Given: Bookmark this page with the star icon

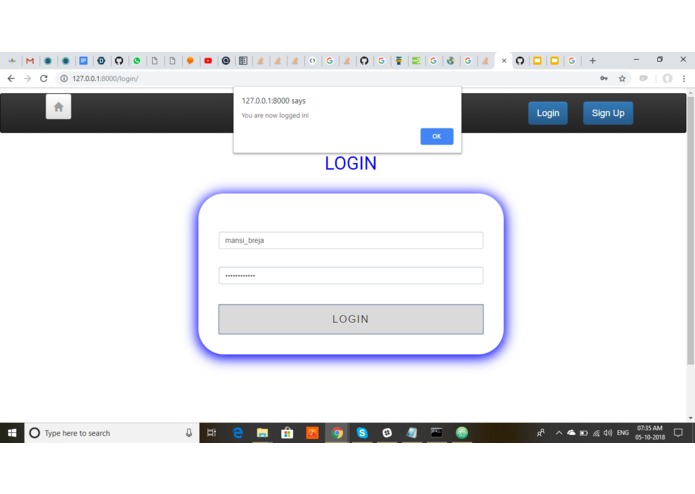Looking at the screenshot, I should (x=622, y=78).
